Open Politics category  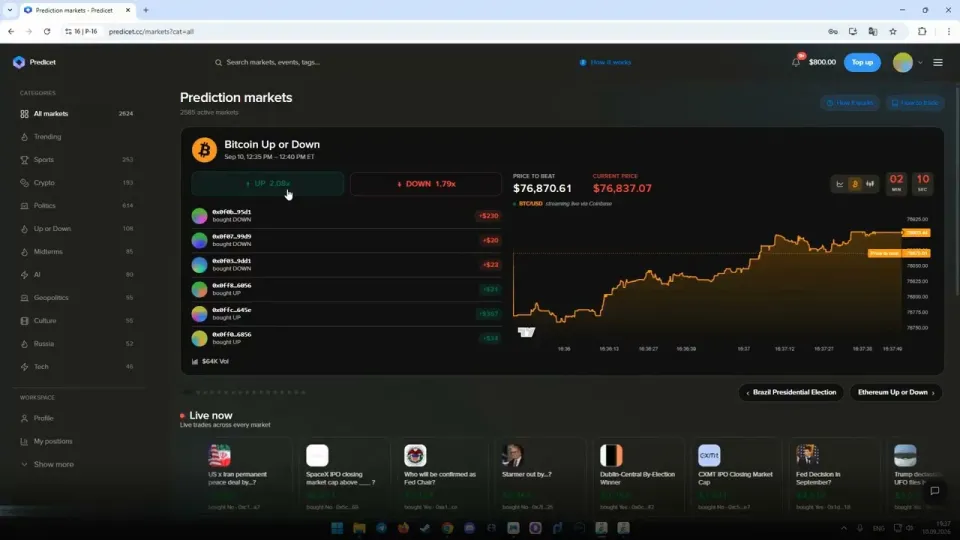tap(77, 206)
